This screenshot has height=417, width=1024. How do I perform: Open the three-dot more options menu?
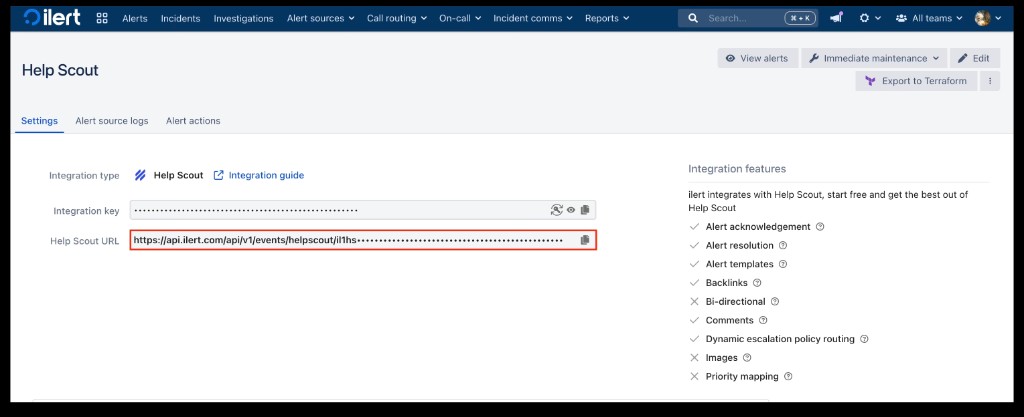[989, 81]
